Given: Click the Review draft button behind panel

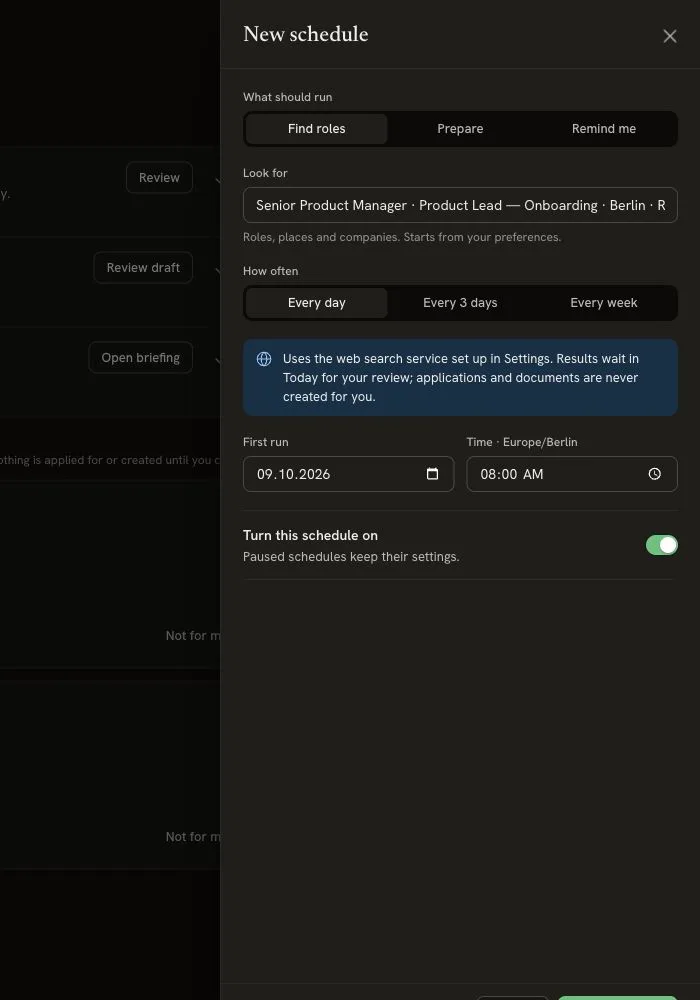Looking at the screenshot, I should point(143,268).
